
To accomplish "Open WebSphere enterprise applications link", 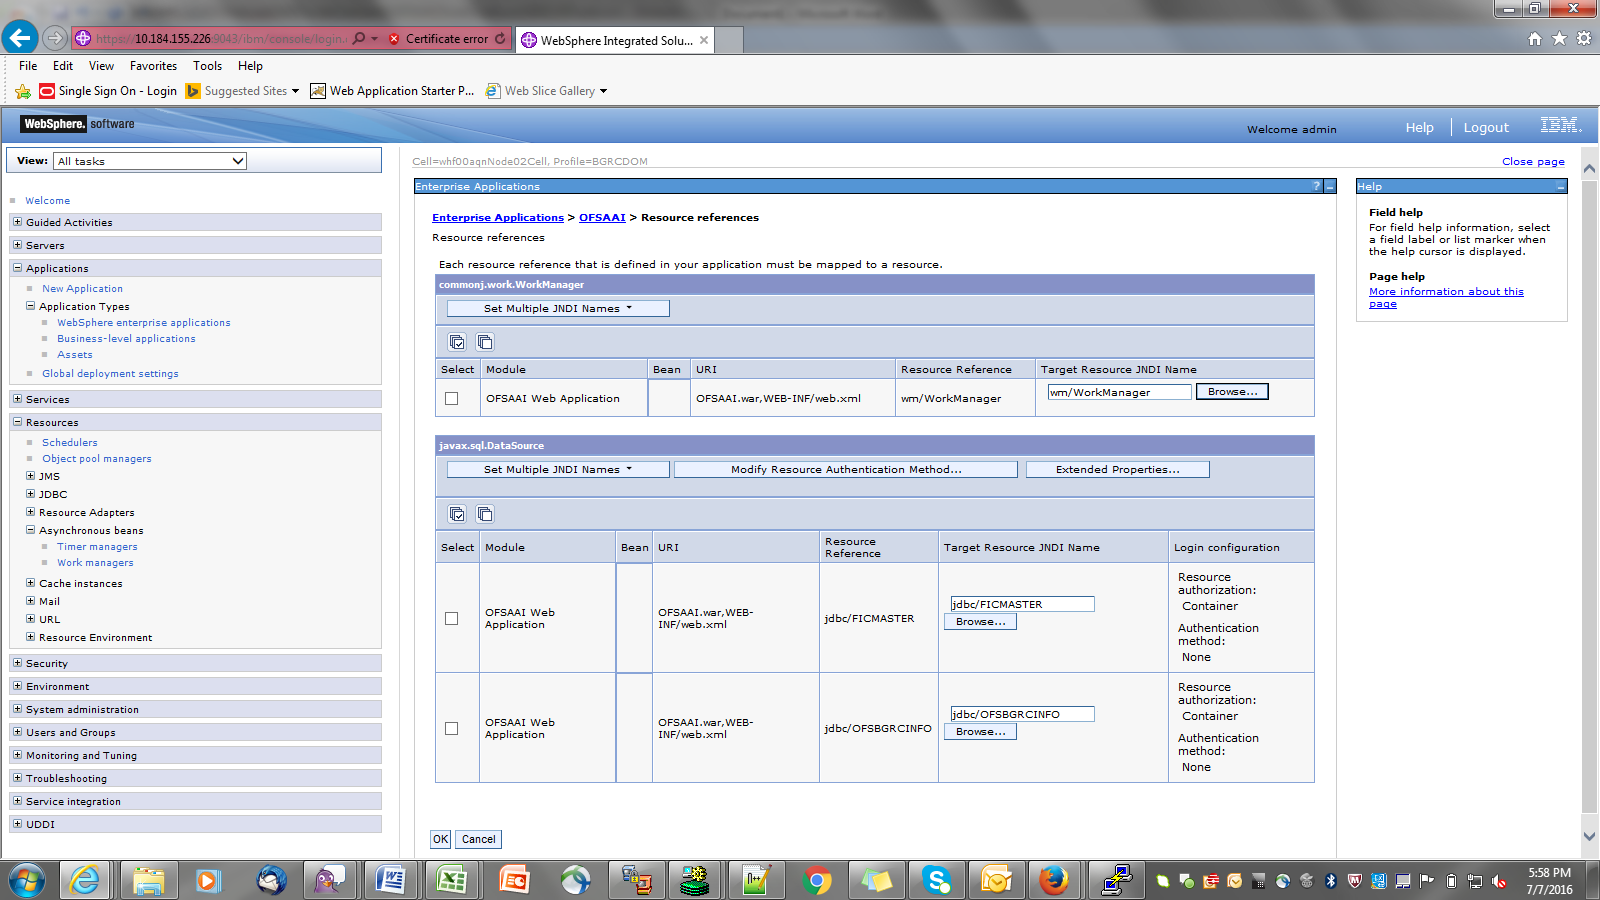I will (x=144, y=323).
